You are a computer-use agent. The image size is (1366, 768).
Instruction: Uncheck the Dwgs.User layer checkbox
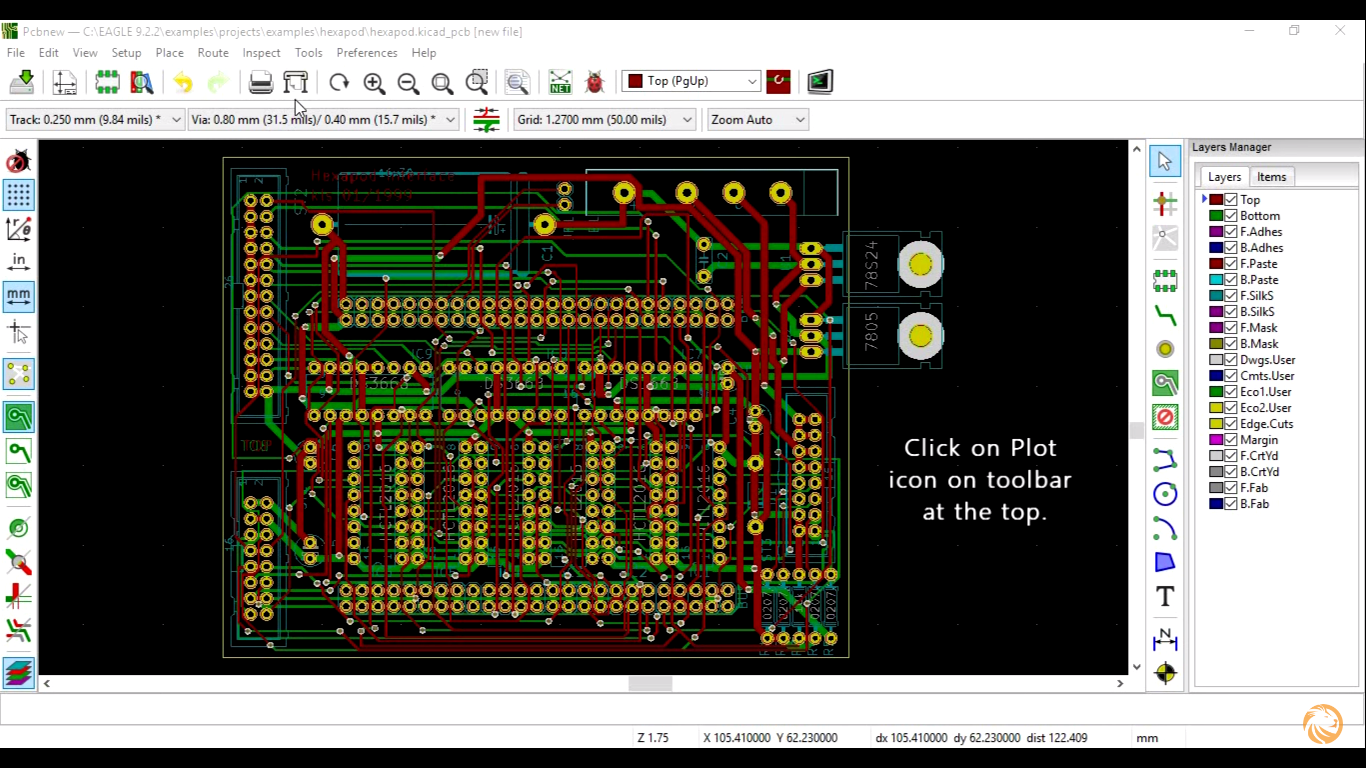pos(1231,360)
